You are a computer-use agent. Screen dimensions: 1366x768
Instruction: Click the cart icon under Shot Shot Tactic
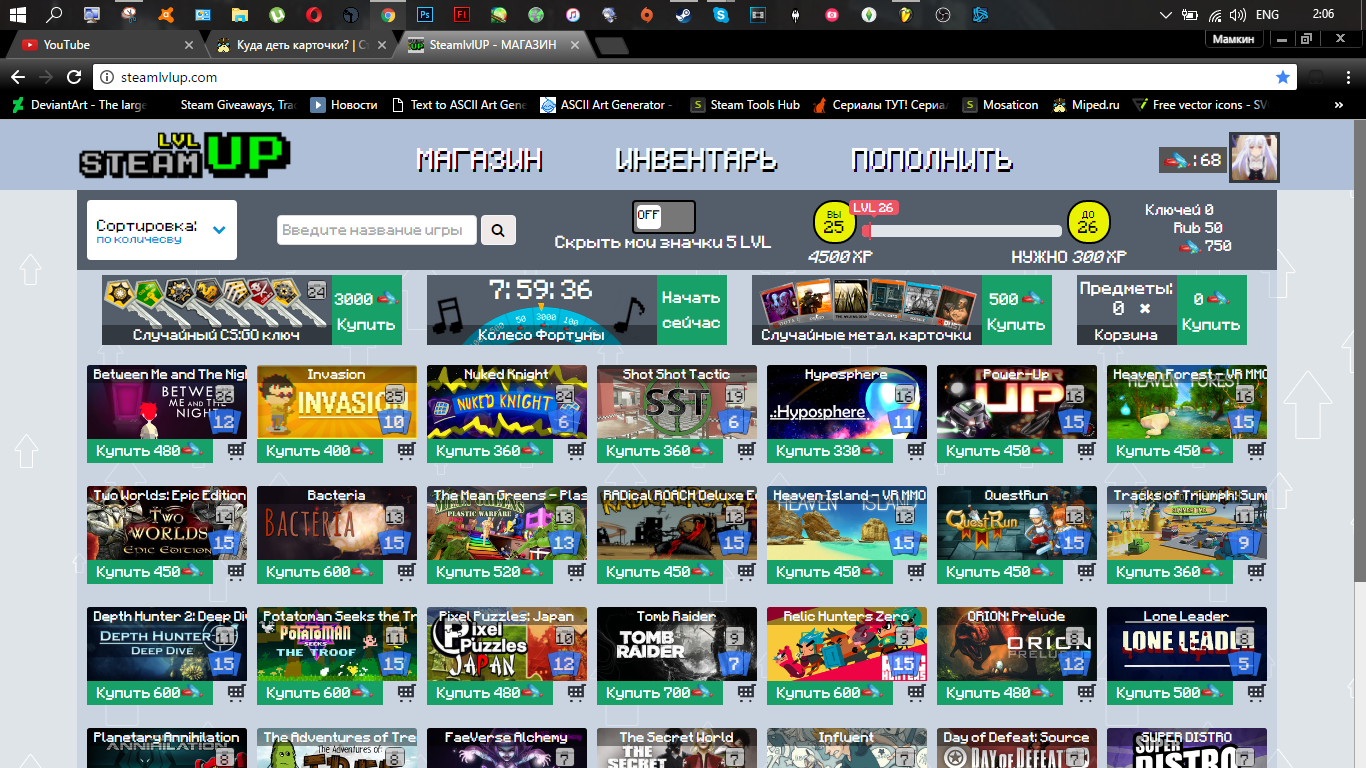(x=746, y=451)
